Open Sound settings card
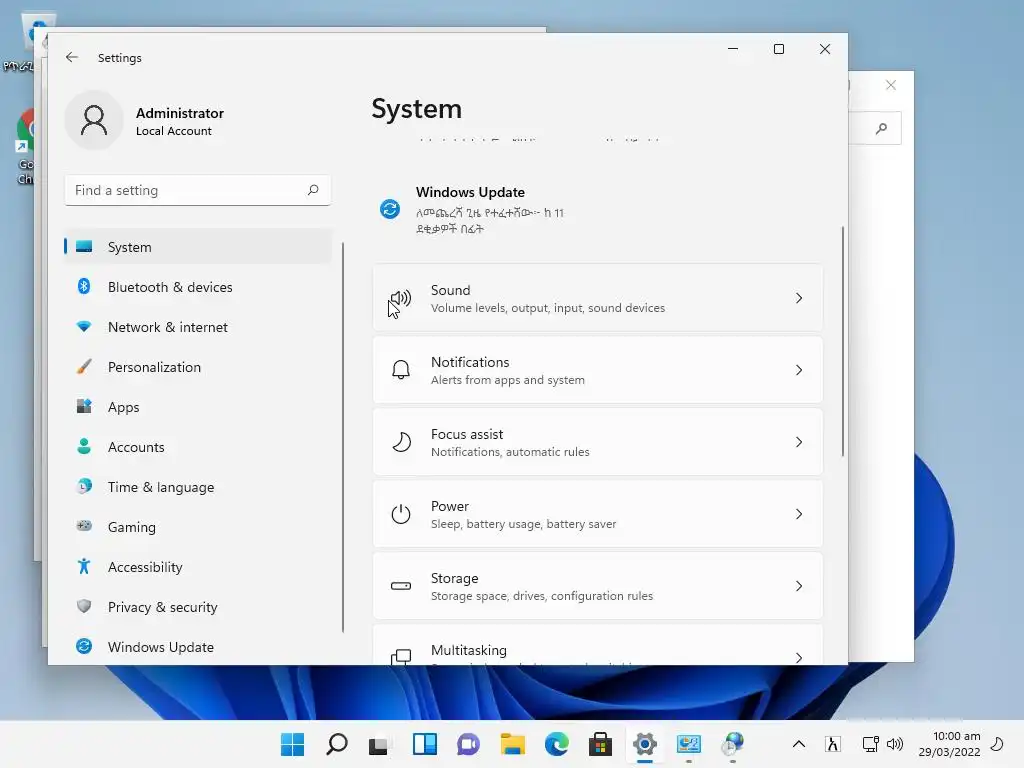 [598, 298]
